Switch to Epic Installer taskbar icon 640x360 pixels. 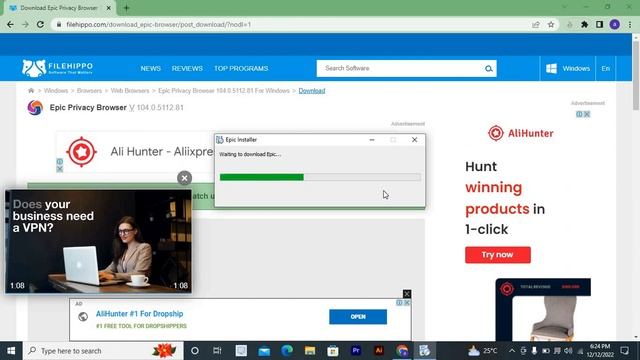click(x=425, y=351)
